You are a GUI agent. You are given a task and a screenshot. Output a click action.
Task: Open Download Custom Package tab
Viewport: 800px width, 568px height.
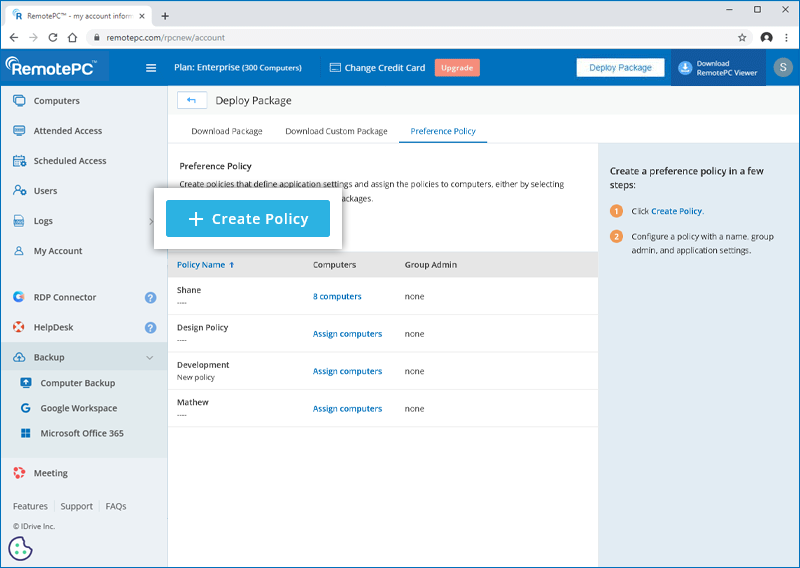[x=336, y=131]
